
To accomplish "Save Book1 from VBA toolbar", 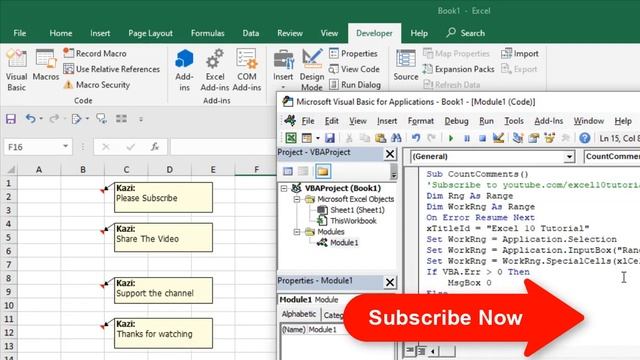I will click(x=330, y=138).
